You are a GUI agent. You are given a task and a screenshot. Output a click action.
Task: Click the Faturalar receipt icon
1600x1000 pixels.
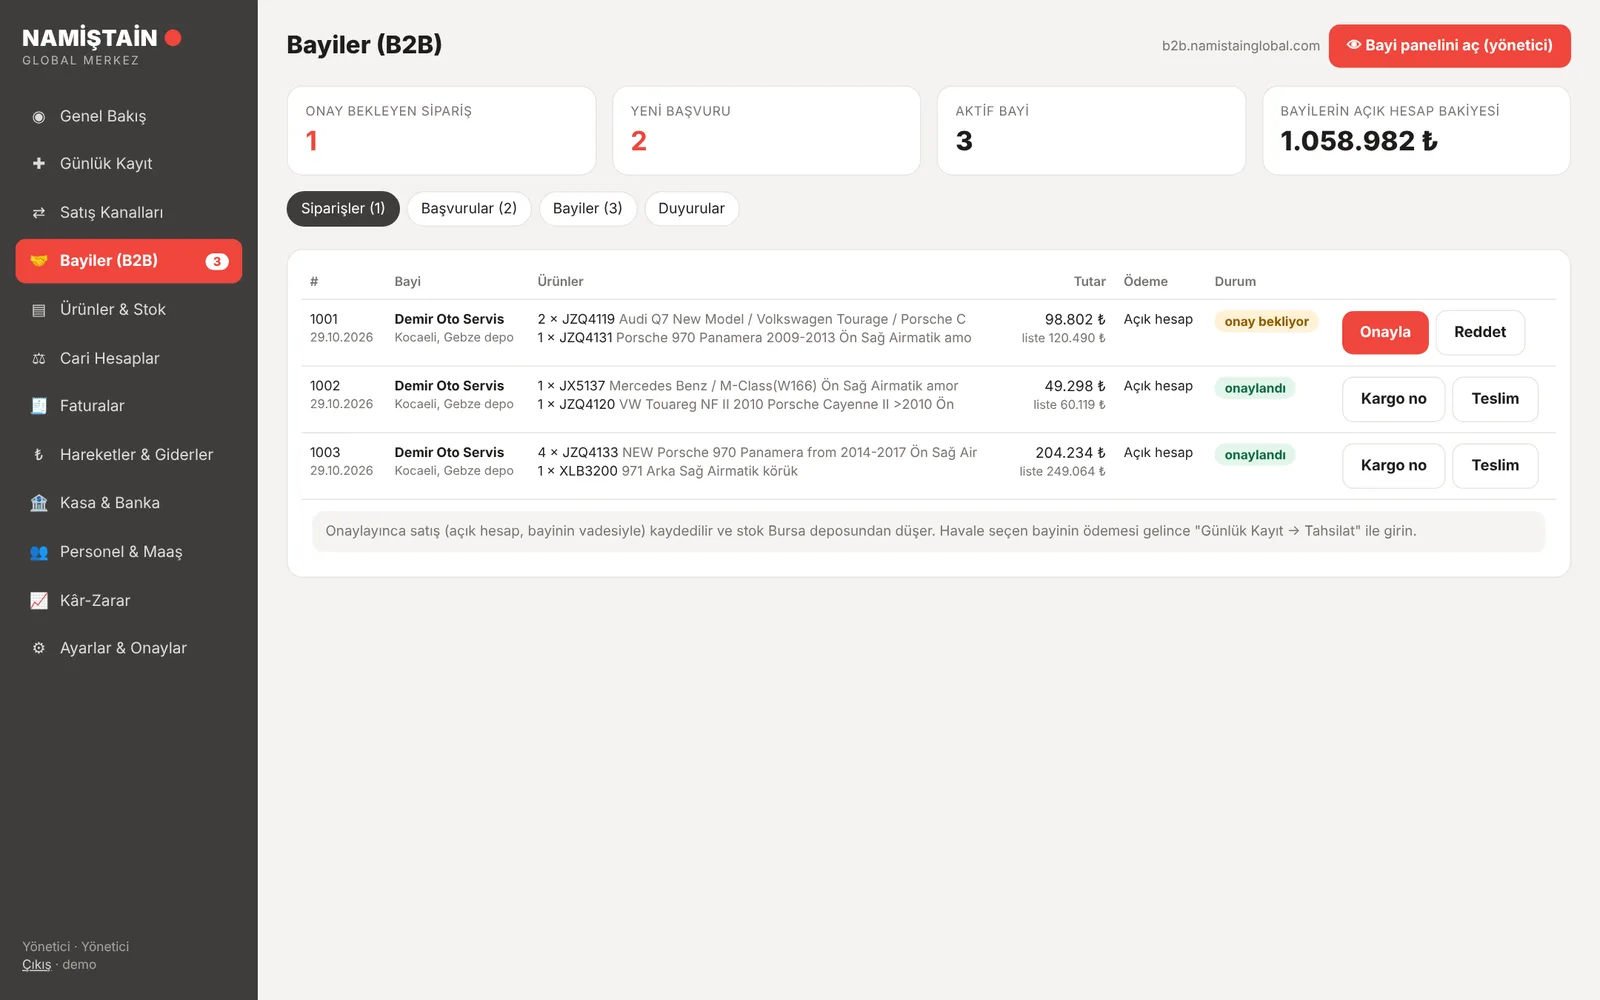tap(39, 406)
